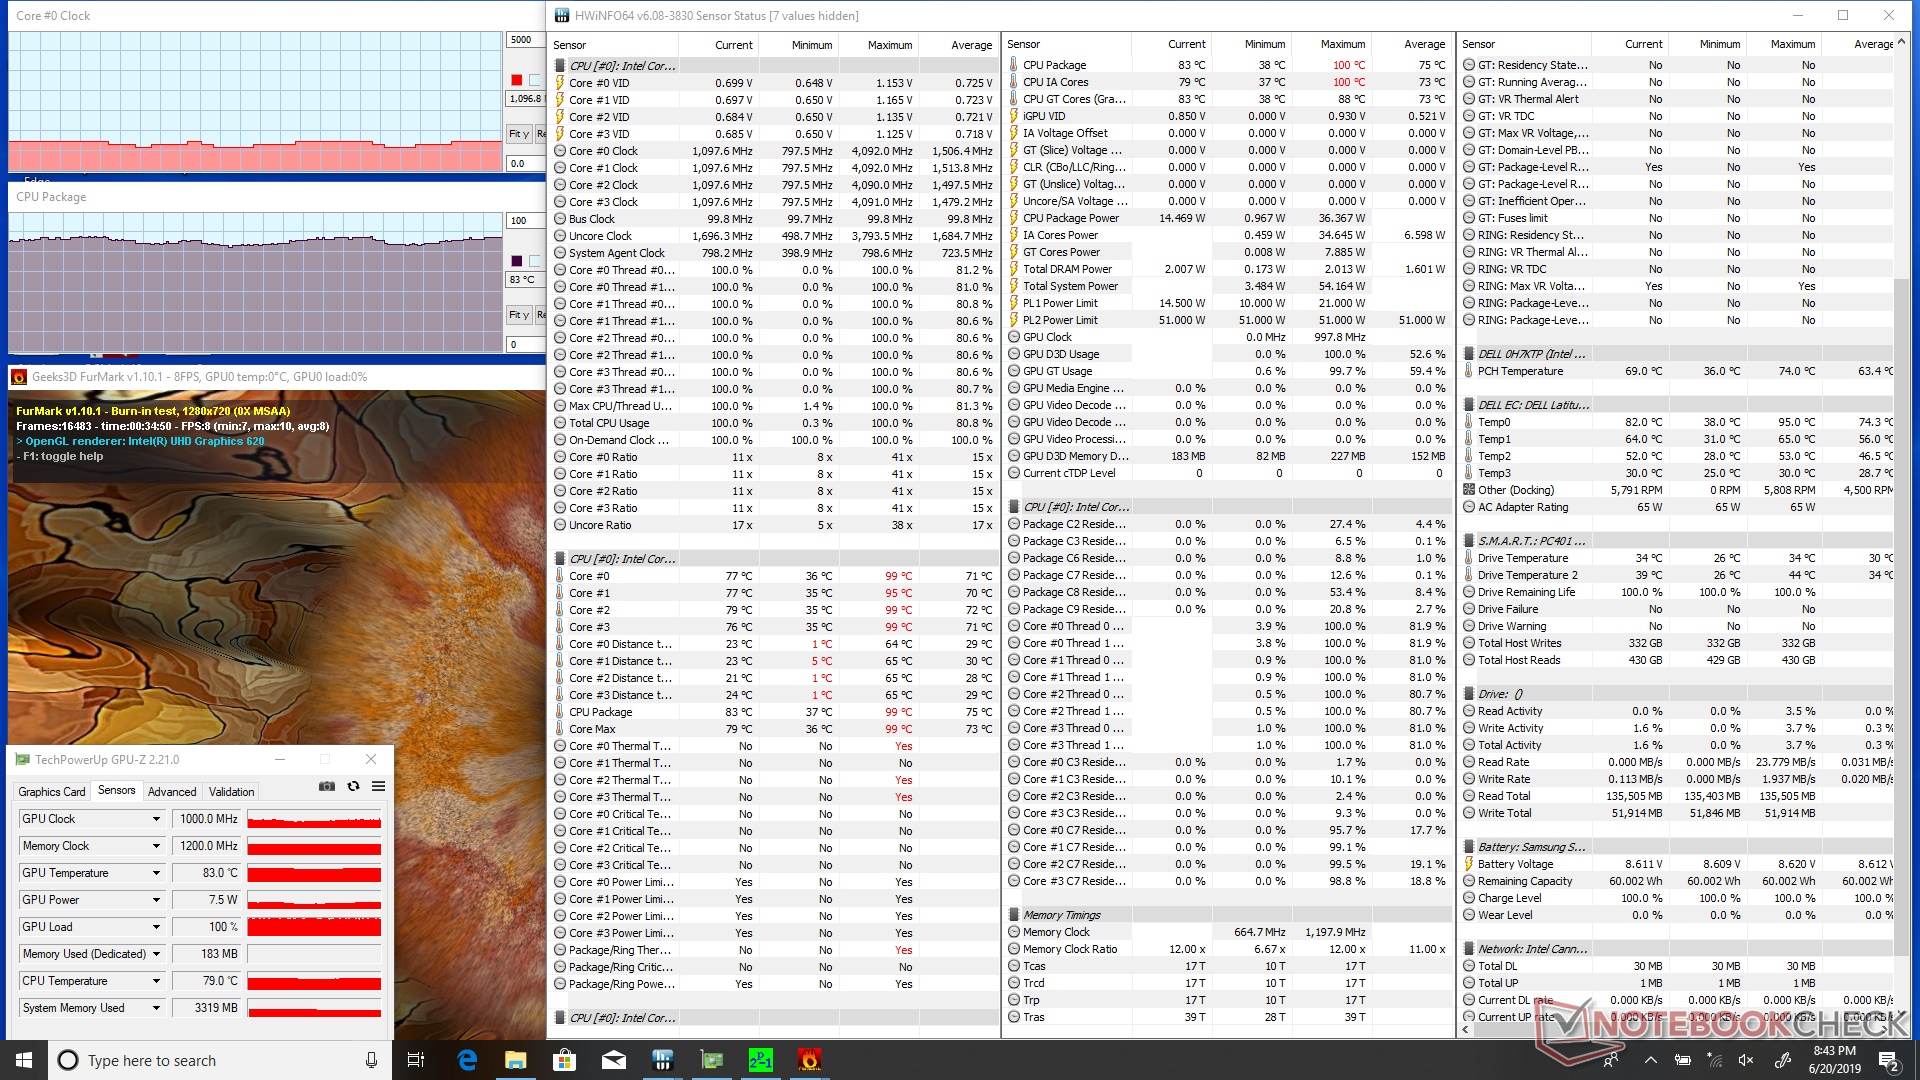Show hidden system tray icons chevron
This screenshot has height=1080, width=1920.
pos(1650,1060)
